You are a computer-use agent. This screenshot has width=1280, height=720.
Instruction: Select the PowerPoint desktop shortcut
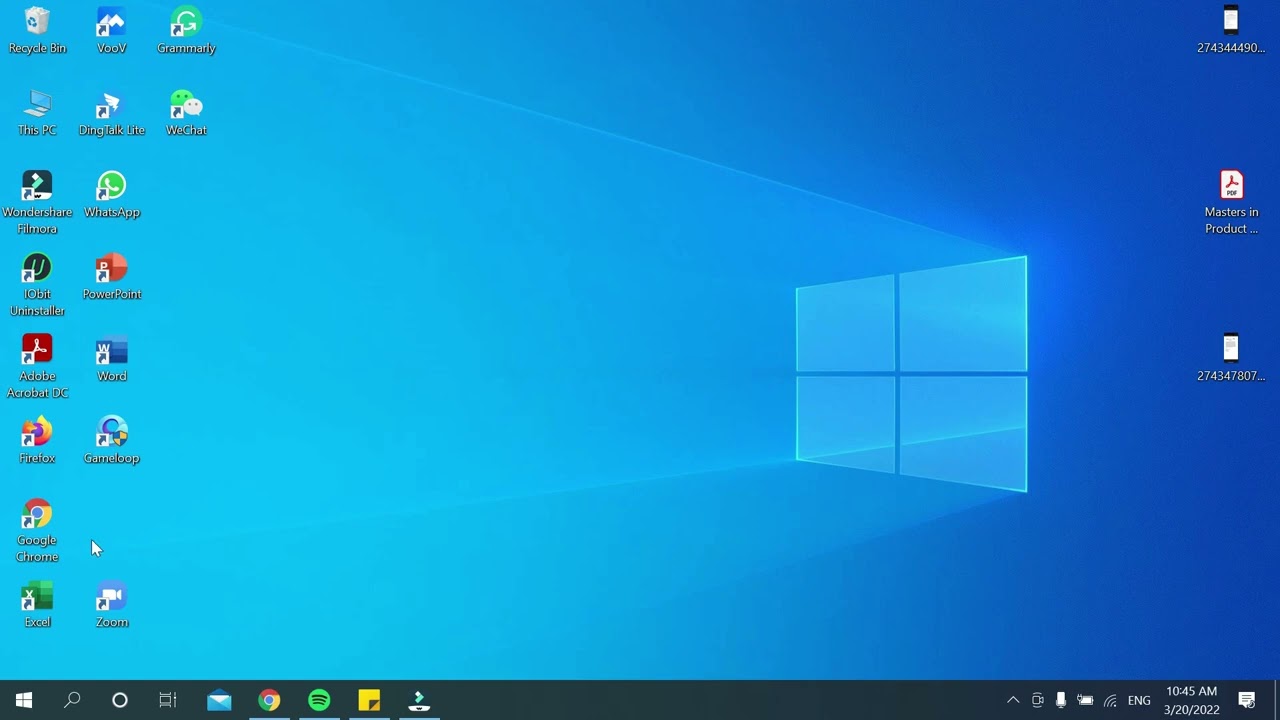[x=111, y=276]
